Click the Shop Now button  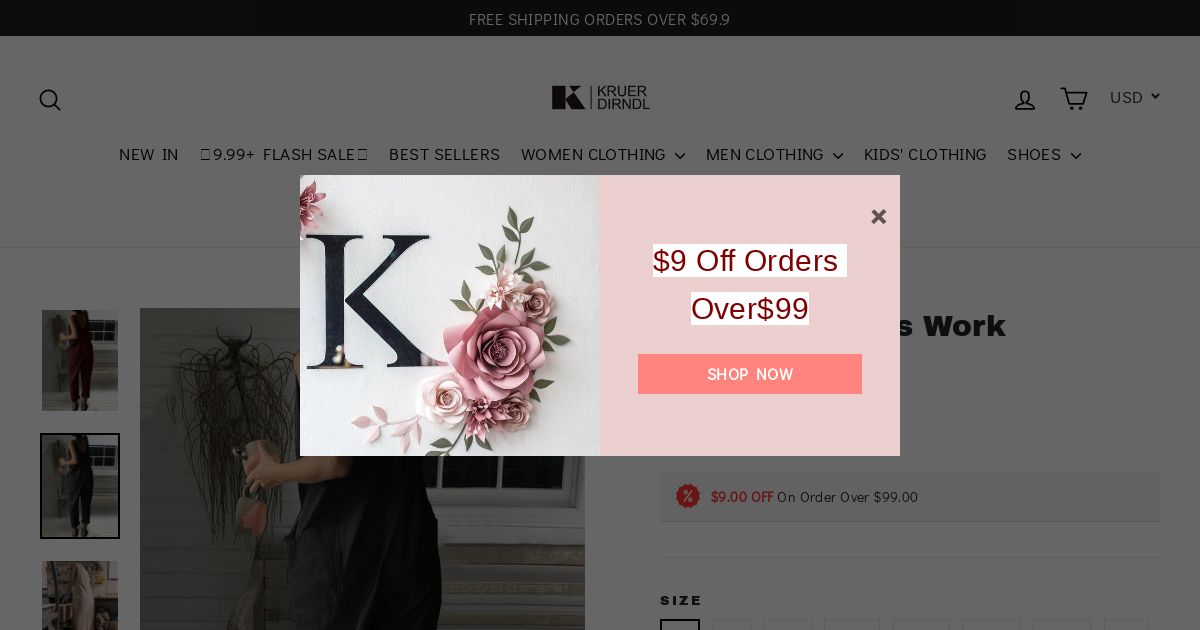click(750, 374)
